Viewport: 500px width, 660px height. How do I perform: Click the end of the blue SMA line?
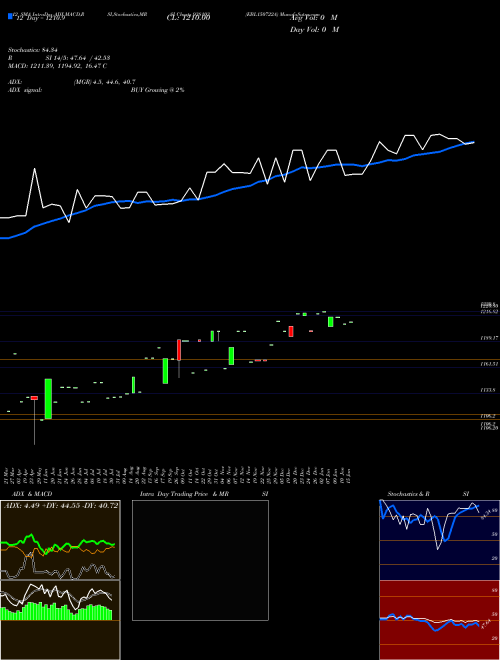click(474, 142)
